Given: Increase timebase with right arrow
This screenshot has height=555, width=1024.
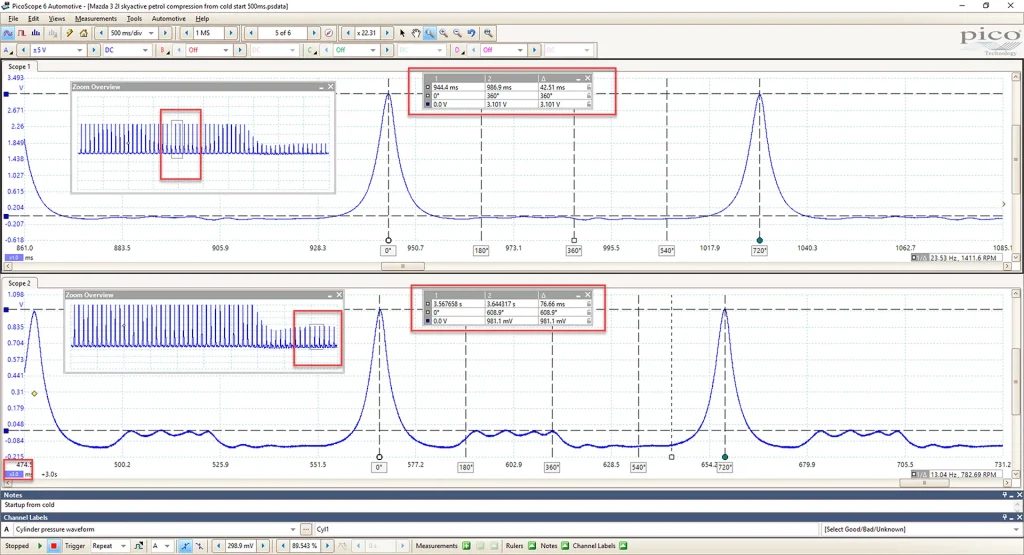Looking at the screenshot, I should (165, 33).
